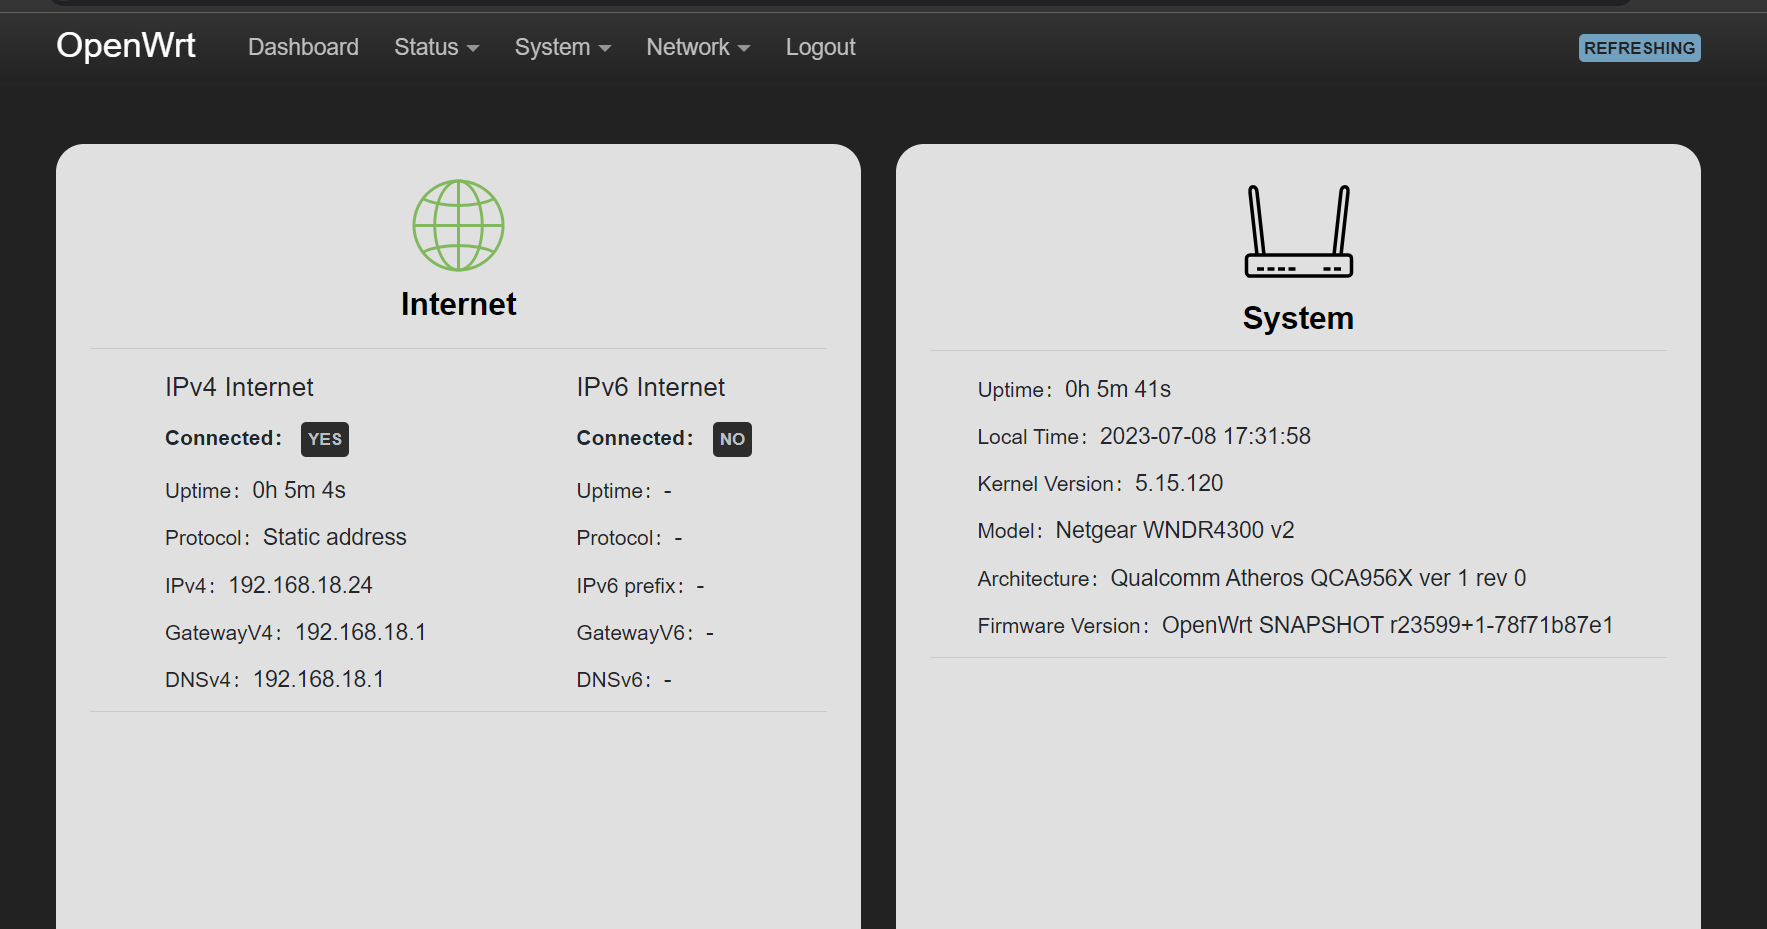Click the green Internet globe icon

[x=458, y=226]
